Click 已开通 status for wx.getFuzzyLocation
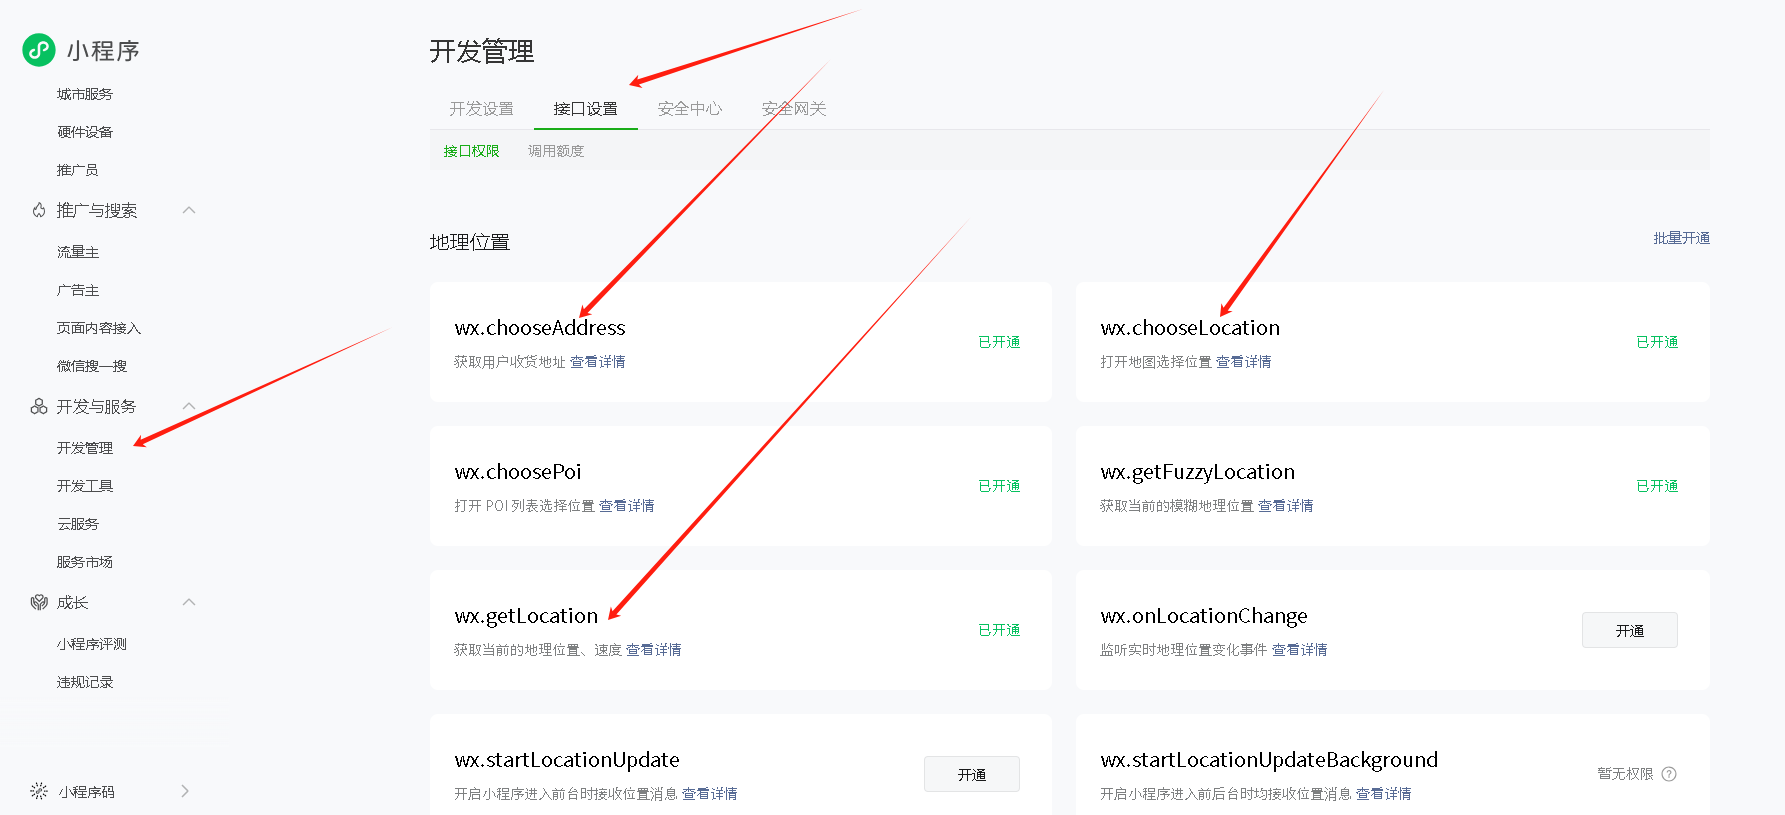This screenshot has height=815, width=1785. coord(1657,486)
